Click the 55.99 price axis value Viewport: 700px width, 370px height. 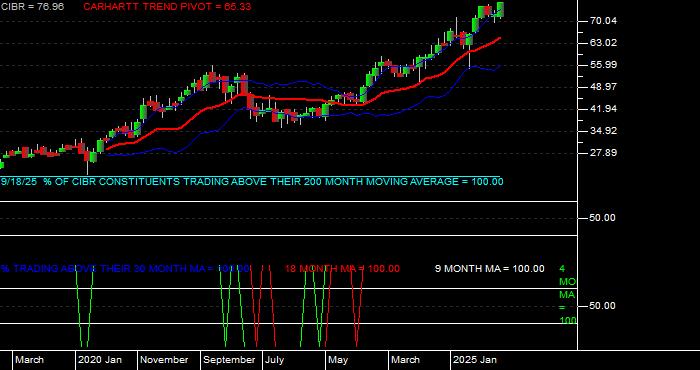(x=603, y=65)
